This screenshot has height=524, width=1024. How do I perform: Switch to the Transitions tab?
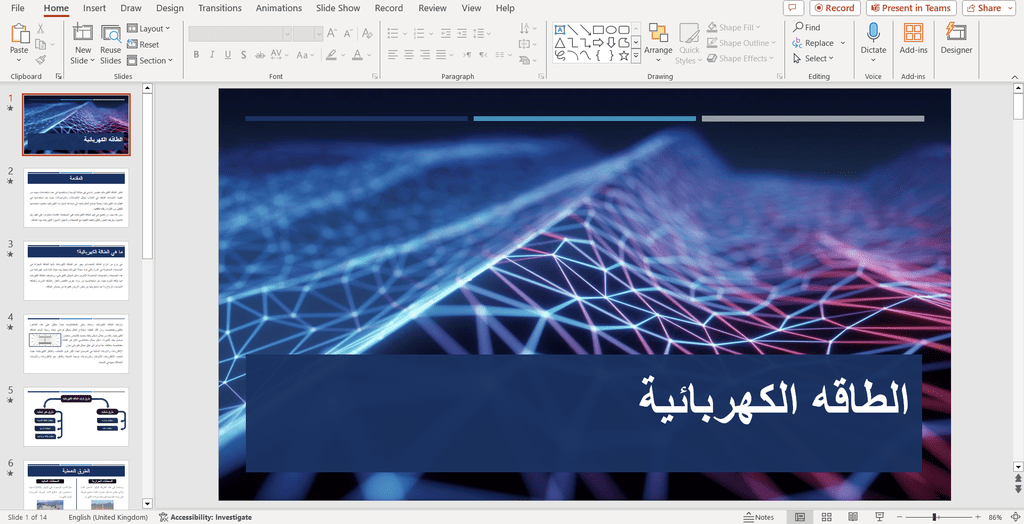(x=220, y=8)
